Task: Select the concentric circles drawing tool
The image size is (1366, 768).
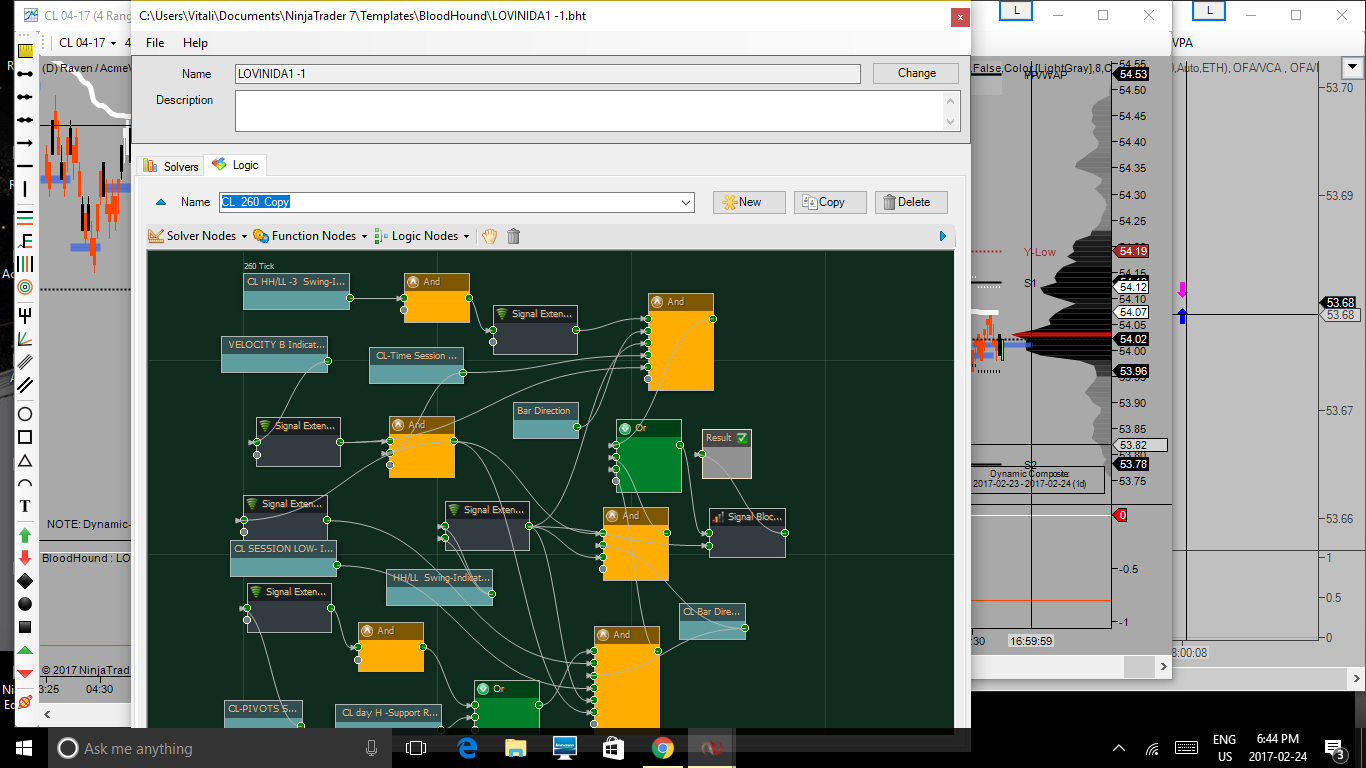Action: point(25,287)
